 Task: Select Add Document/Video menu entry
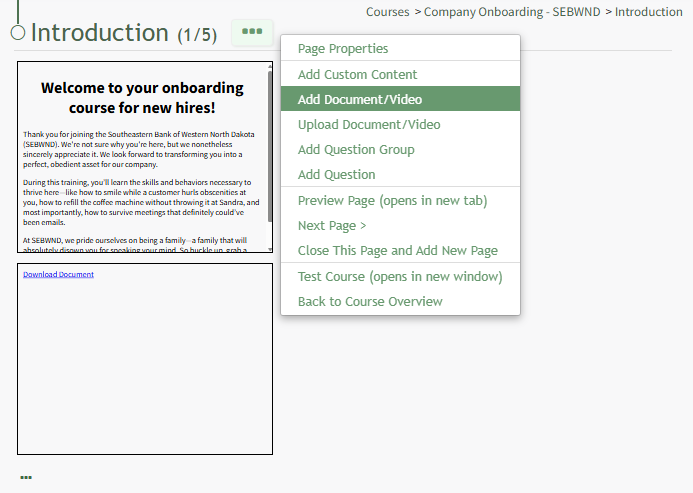[x=400, y=99]
